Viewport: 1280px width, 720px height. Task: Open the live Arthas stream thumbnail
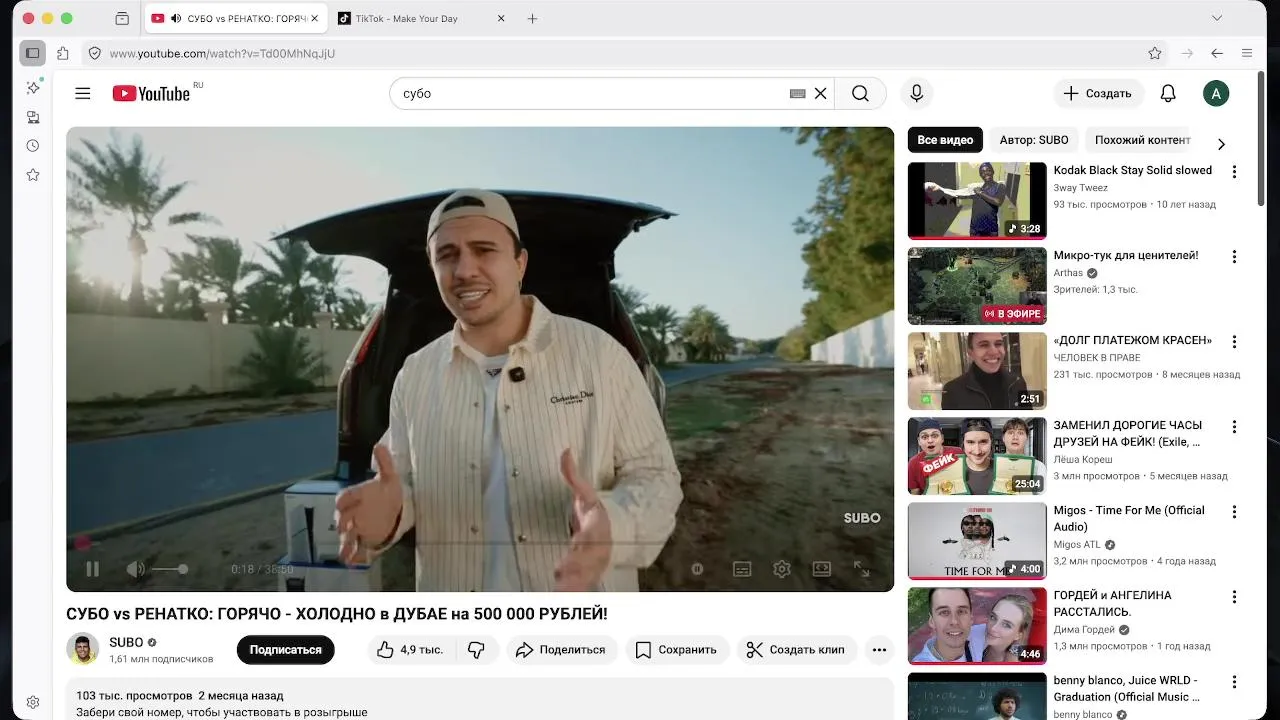(x=977, y=286)
